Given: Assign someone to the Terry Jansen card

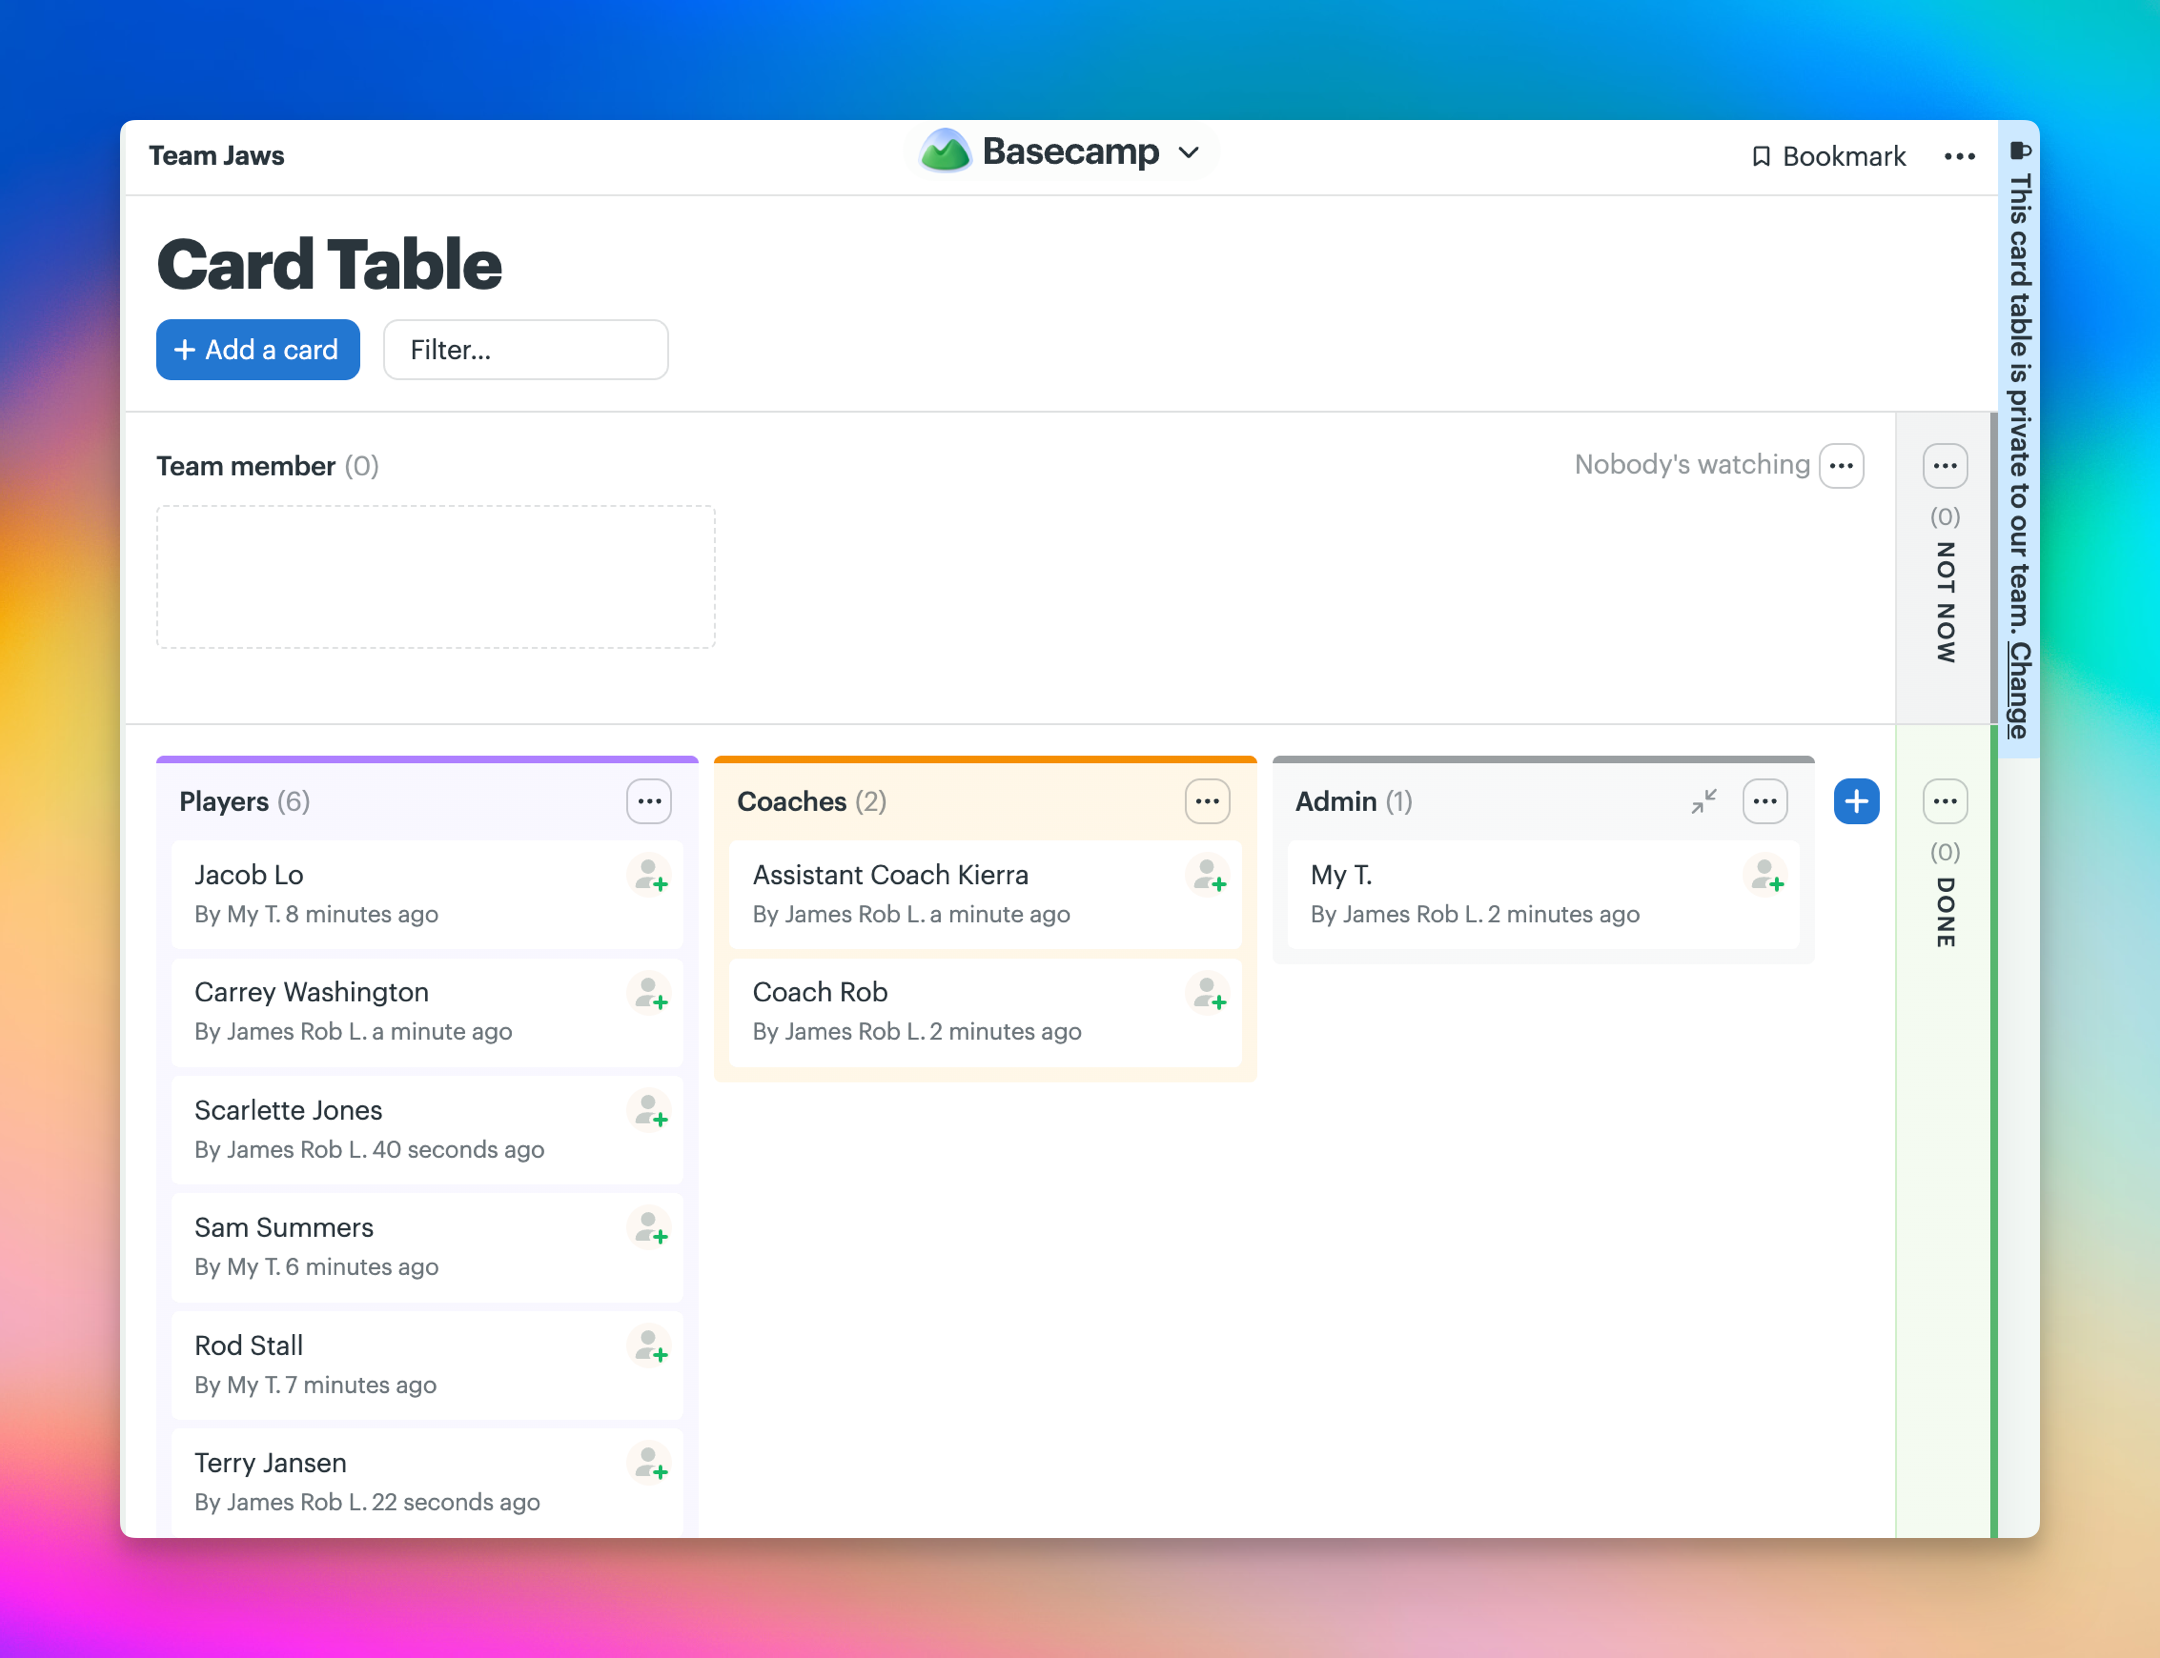Looking at the screenshot, I should [x=649, y=1464].
